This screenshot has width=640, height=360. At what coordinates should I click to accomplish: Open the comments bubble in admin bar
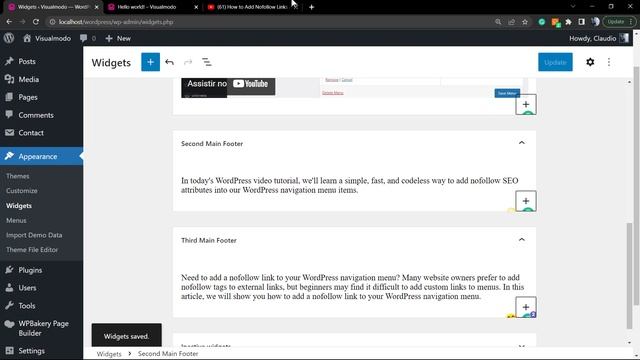point(88,38)
